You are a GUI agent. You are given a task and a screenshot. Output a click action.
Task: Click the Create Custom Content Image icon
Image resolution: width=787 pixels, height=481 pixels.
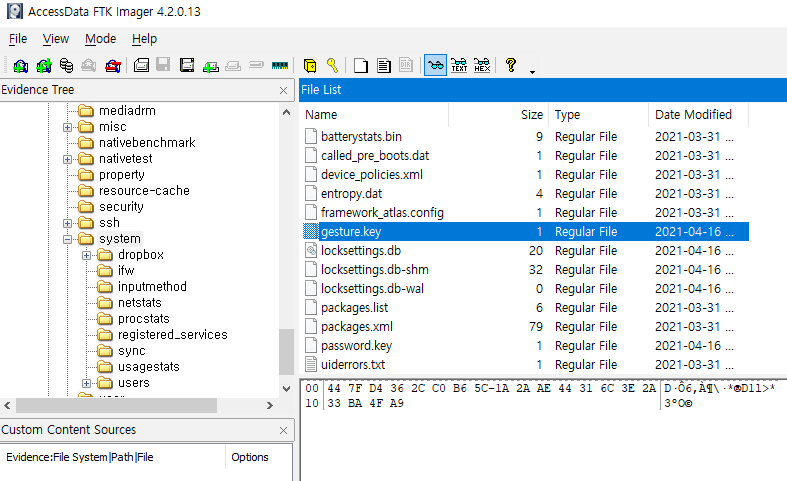(x=233, y=66)
